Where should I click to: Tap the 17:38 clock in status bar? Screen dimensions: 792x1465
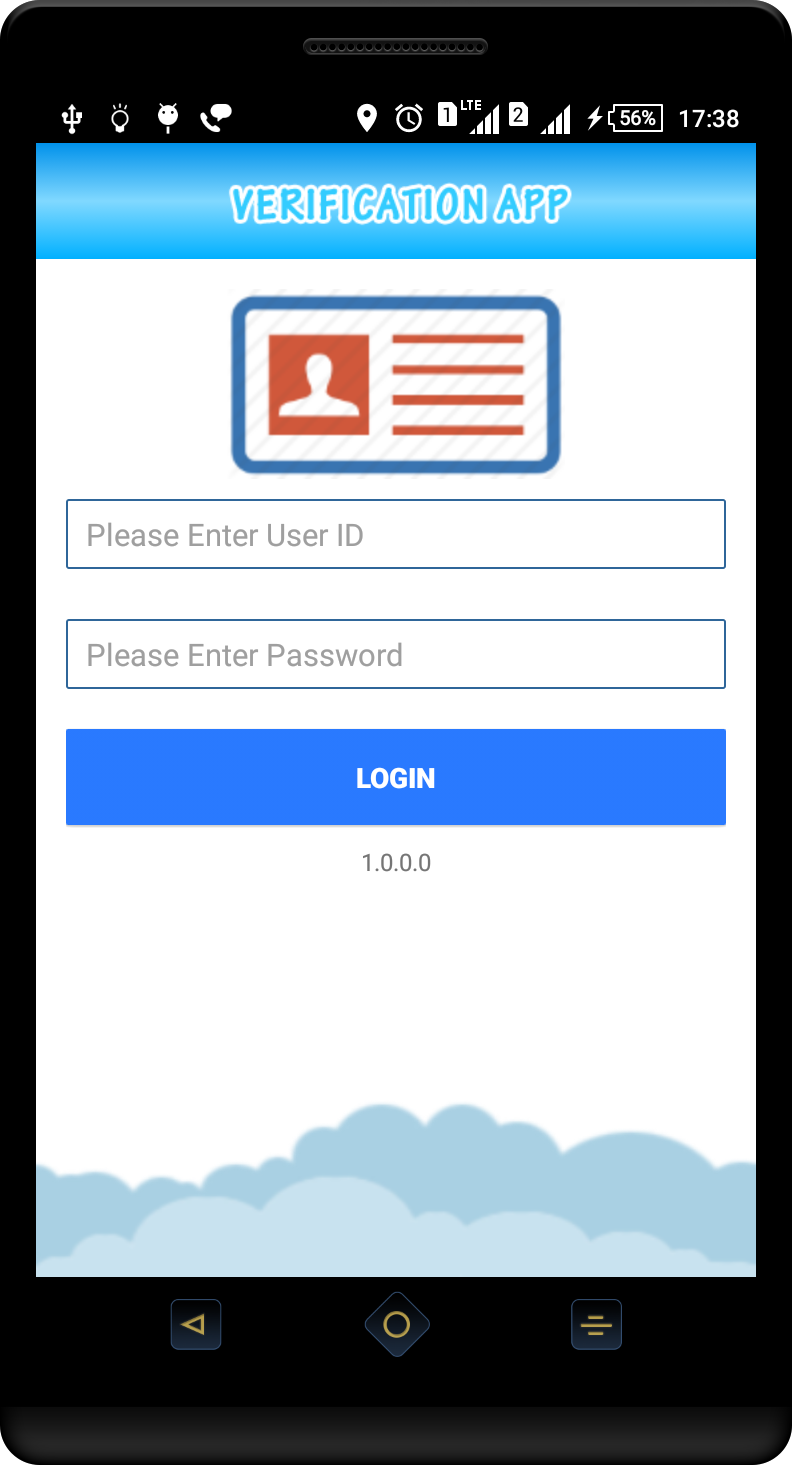click(x=708, y=119)
